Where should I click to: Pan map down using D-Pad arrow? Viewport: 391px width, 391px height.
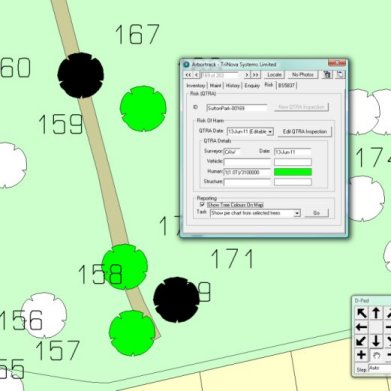[376, 341]
